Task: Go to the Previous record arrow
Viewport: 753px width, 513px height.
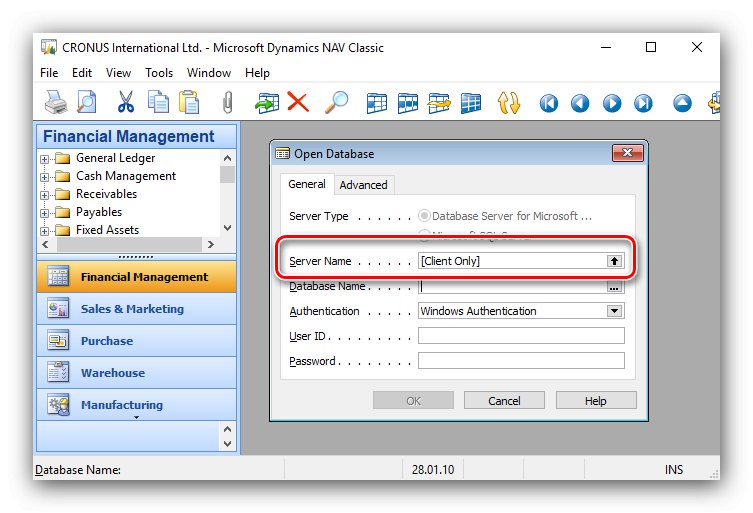Action: click(x=580, y=103)
